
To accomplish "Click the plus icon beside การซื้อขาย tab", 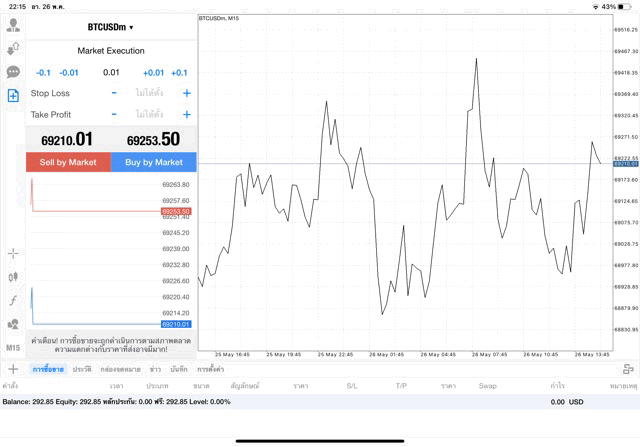I will 13,369.
